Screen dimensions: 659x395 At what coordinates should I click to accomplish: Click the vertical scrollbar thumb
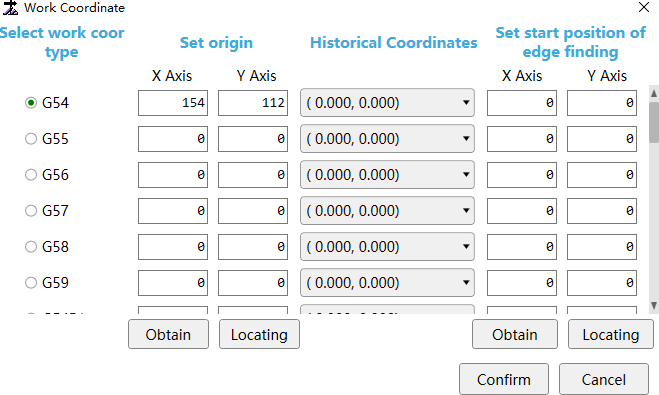click(654, 122)
